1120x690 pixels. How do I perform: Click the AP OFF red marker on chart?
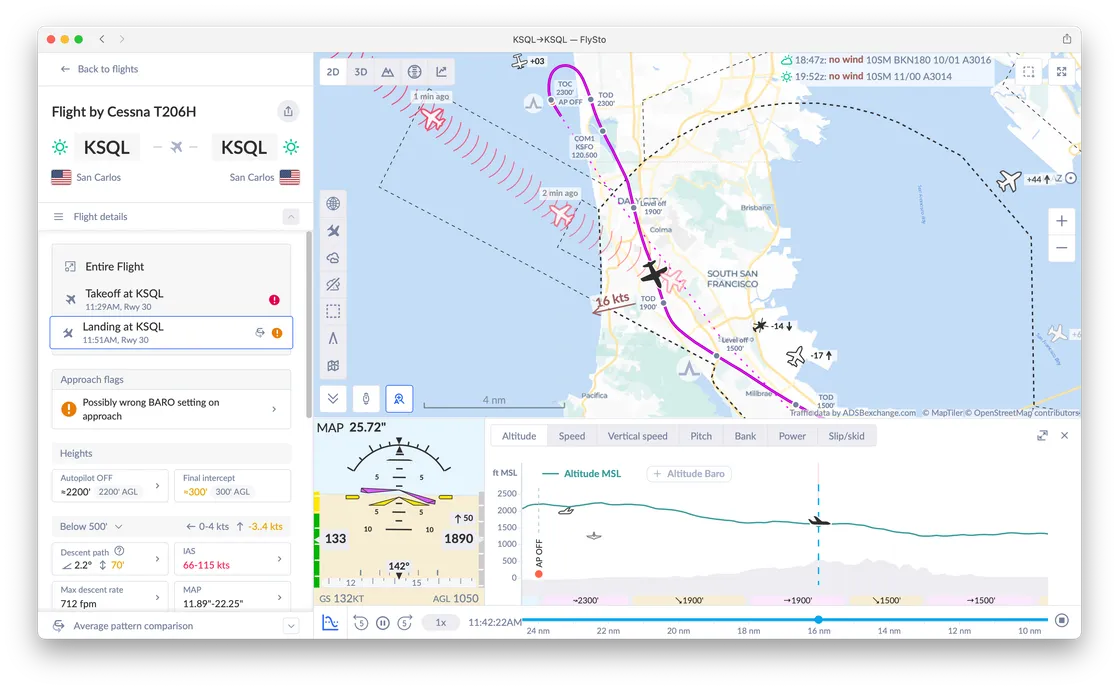pyautogui.click(x=539, y=574)
